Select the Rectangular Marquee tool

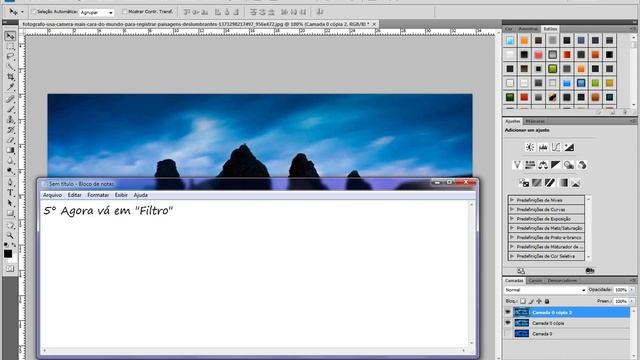(x=10, y=47)
